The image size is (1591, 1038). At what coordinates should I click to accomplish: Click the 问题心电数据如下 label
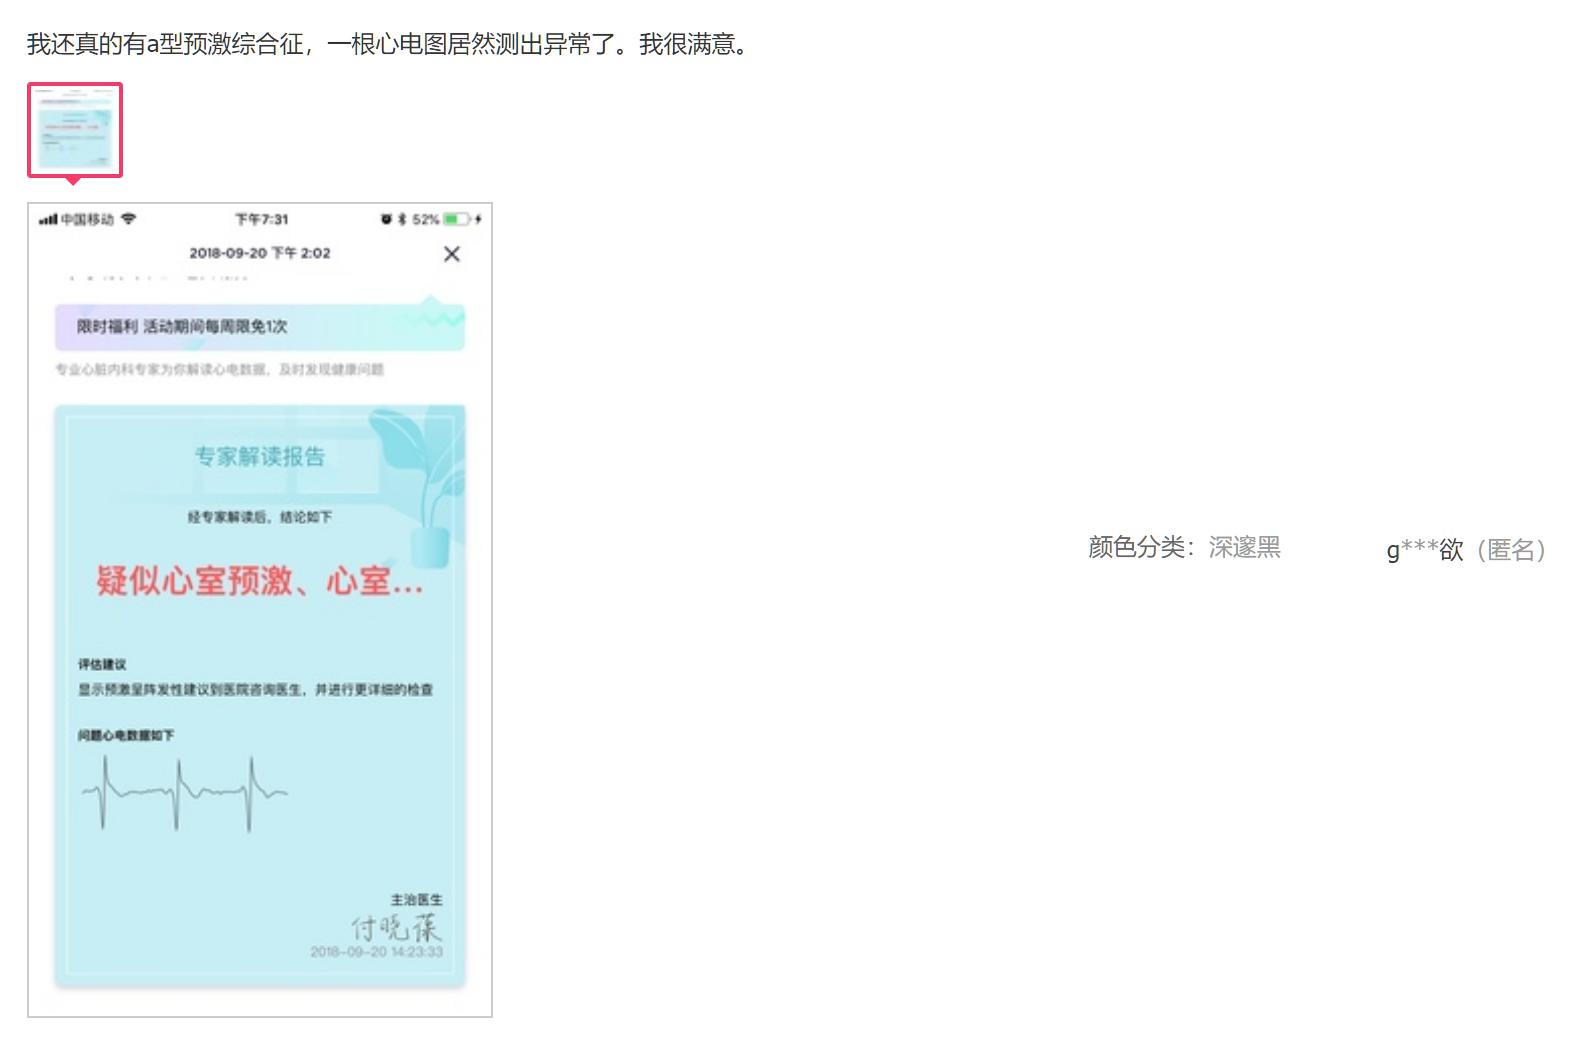click(x=126, y=735)
